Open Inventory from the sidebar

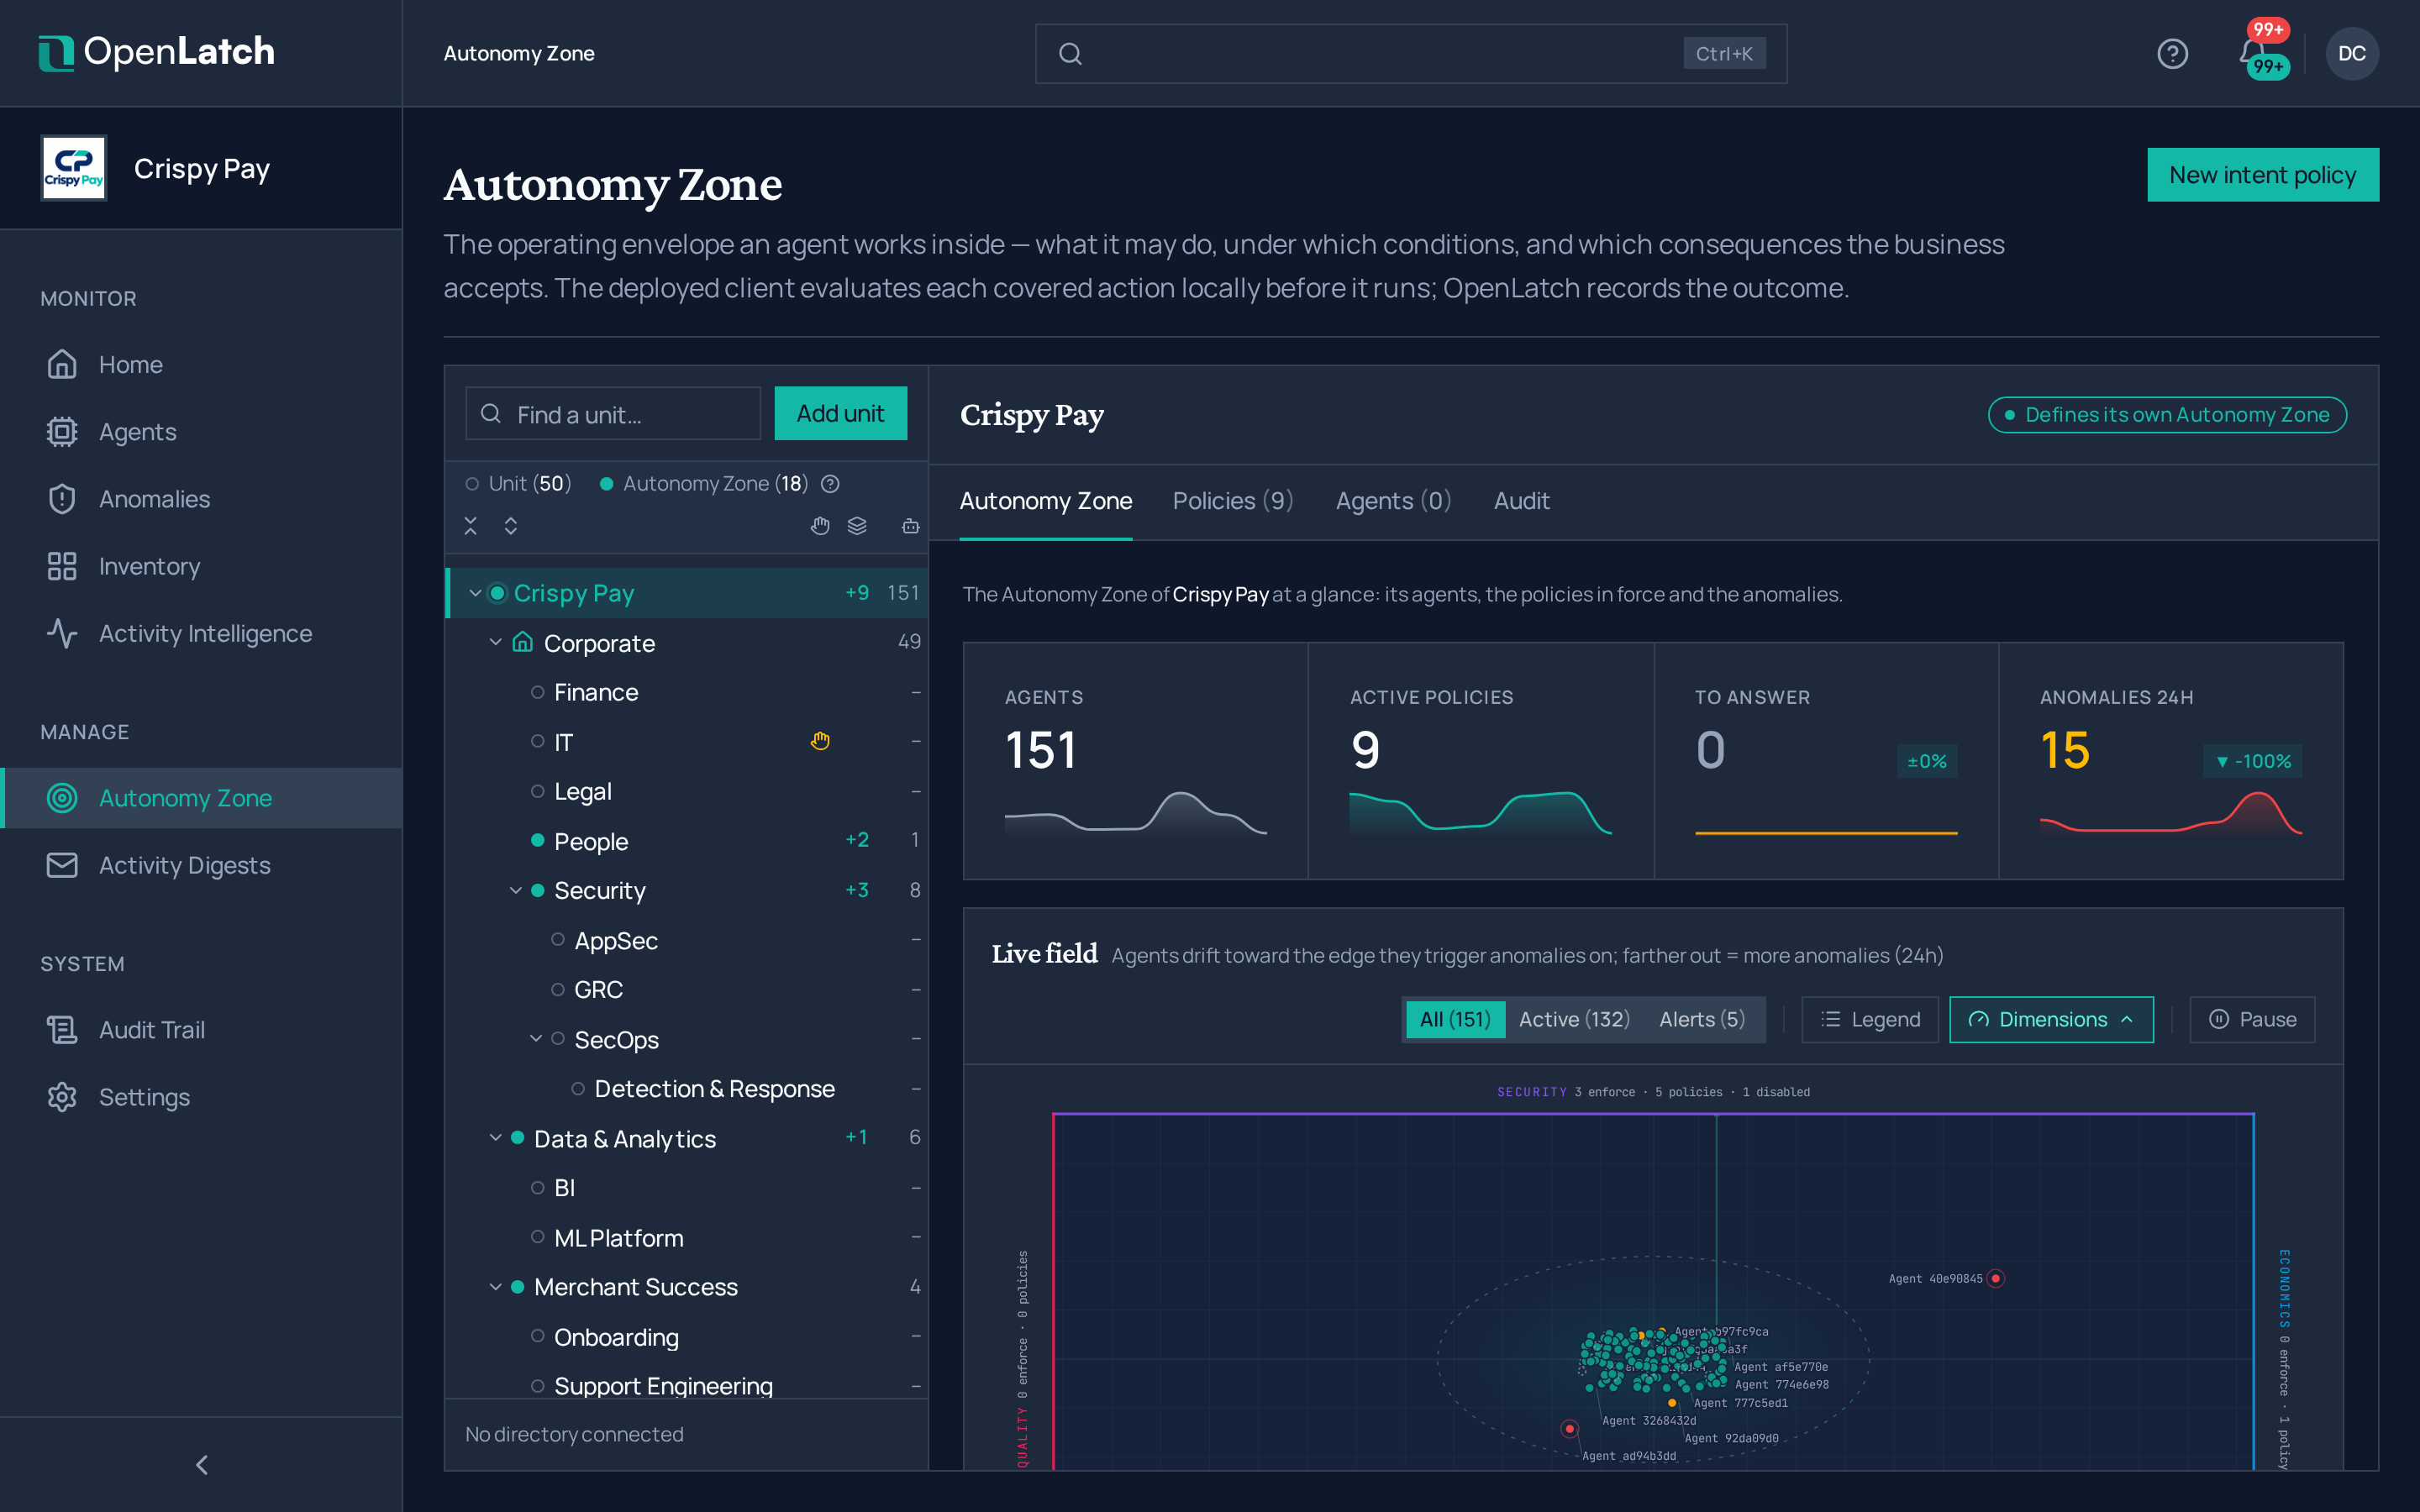[x=200, y=566]
